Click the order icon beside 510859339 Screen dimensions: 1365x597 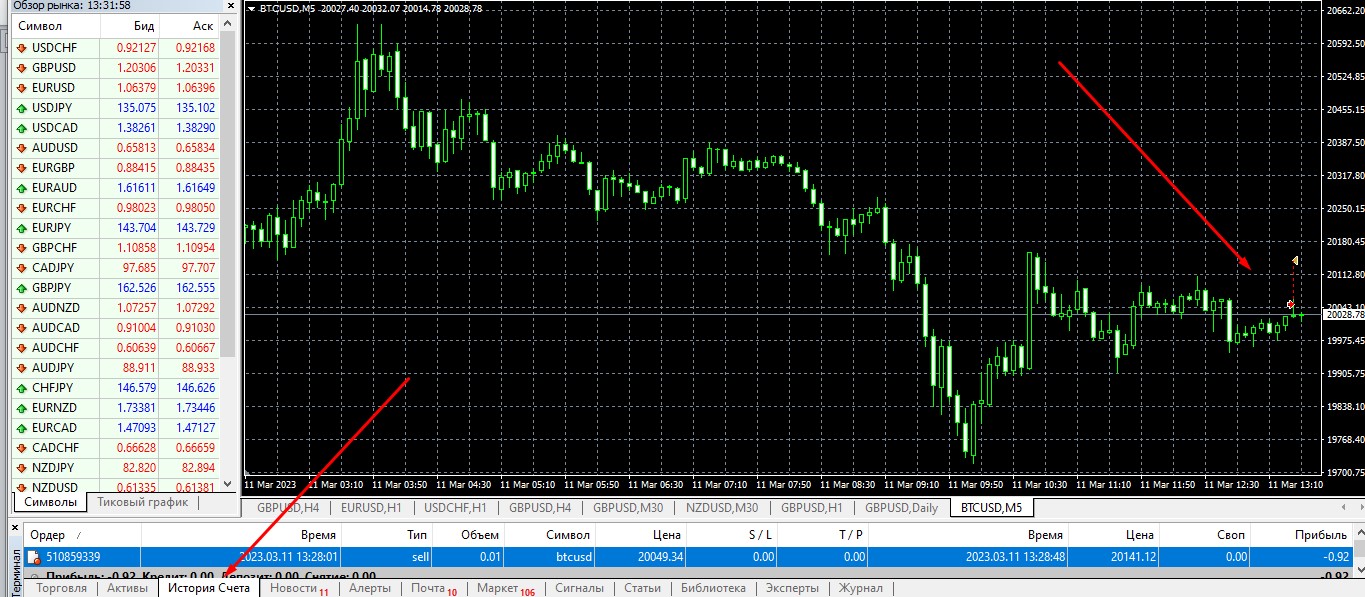click(34, 556)
